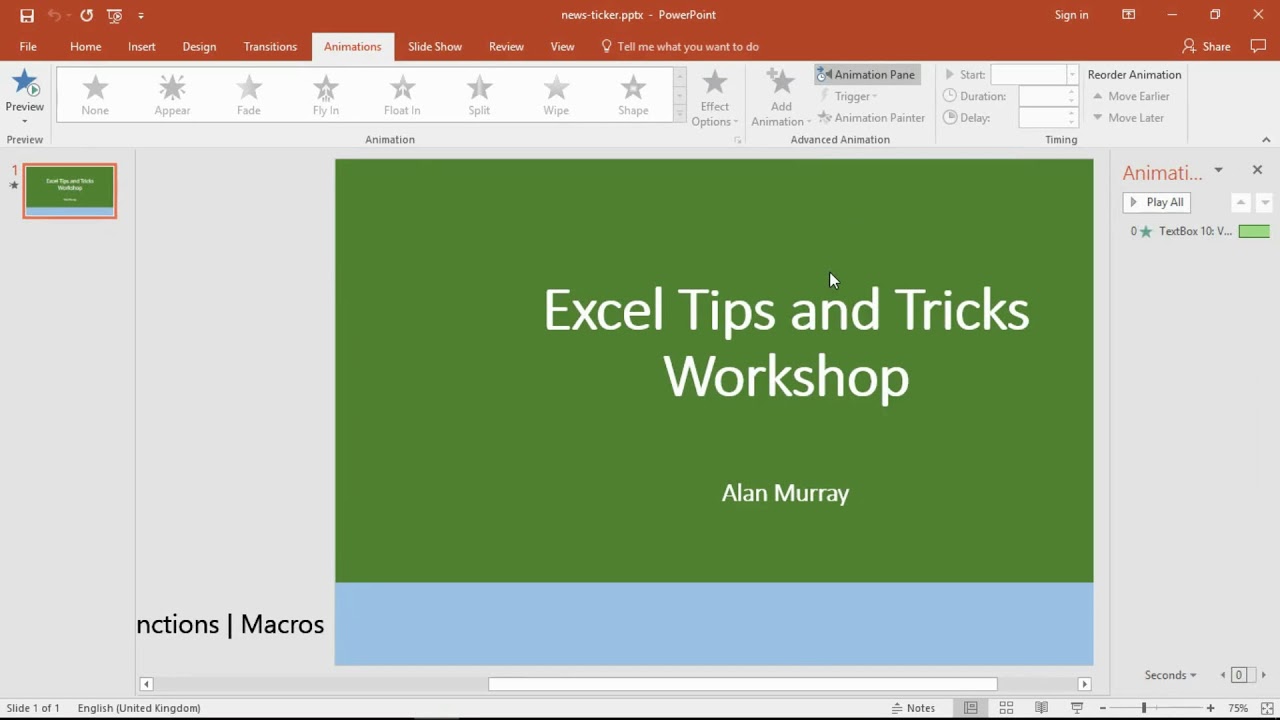Image resolution: width=1280 pixels, height=720 pixels.
Task: Click the zoom slider handle
Action: tap(1144, 708)
